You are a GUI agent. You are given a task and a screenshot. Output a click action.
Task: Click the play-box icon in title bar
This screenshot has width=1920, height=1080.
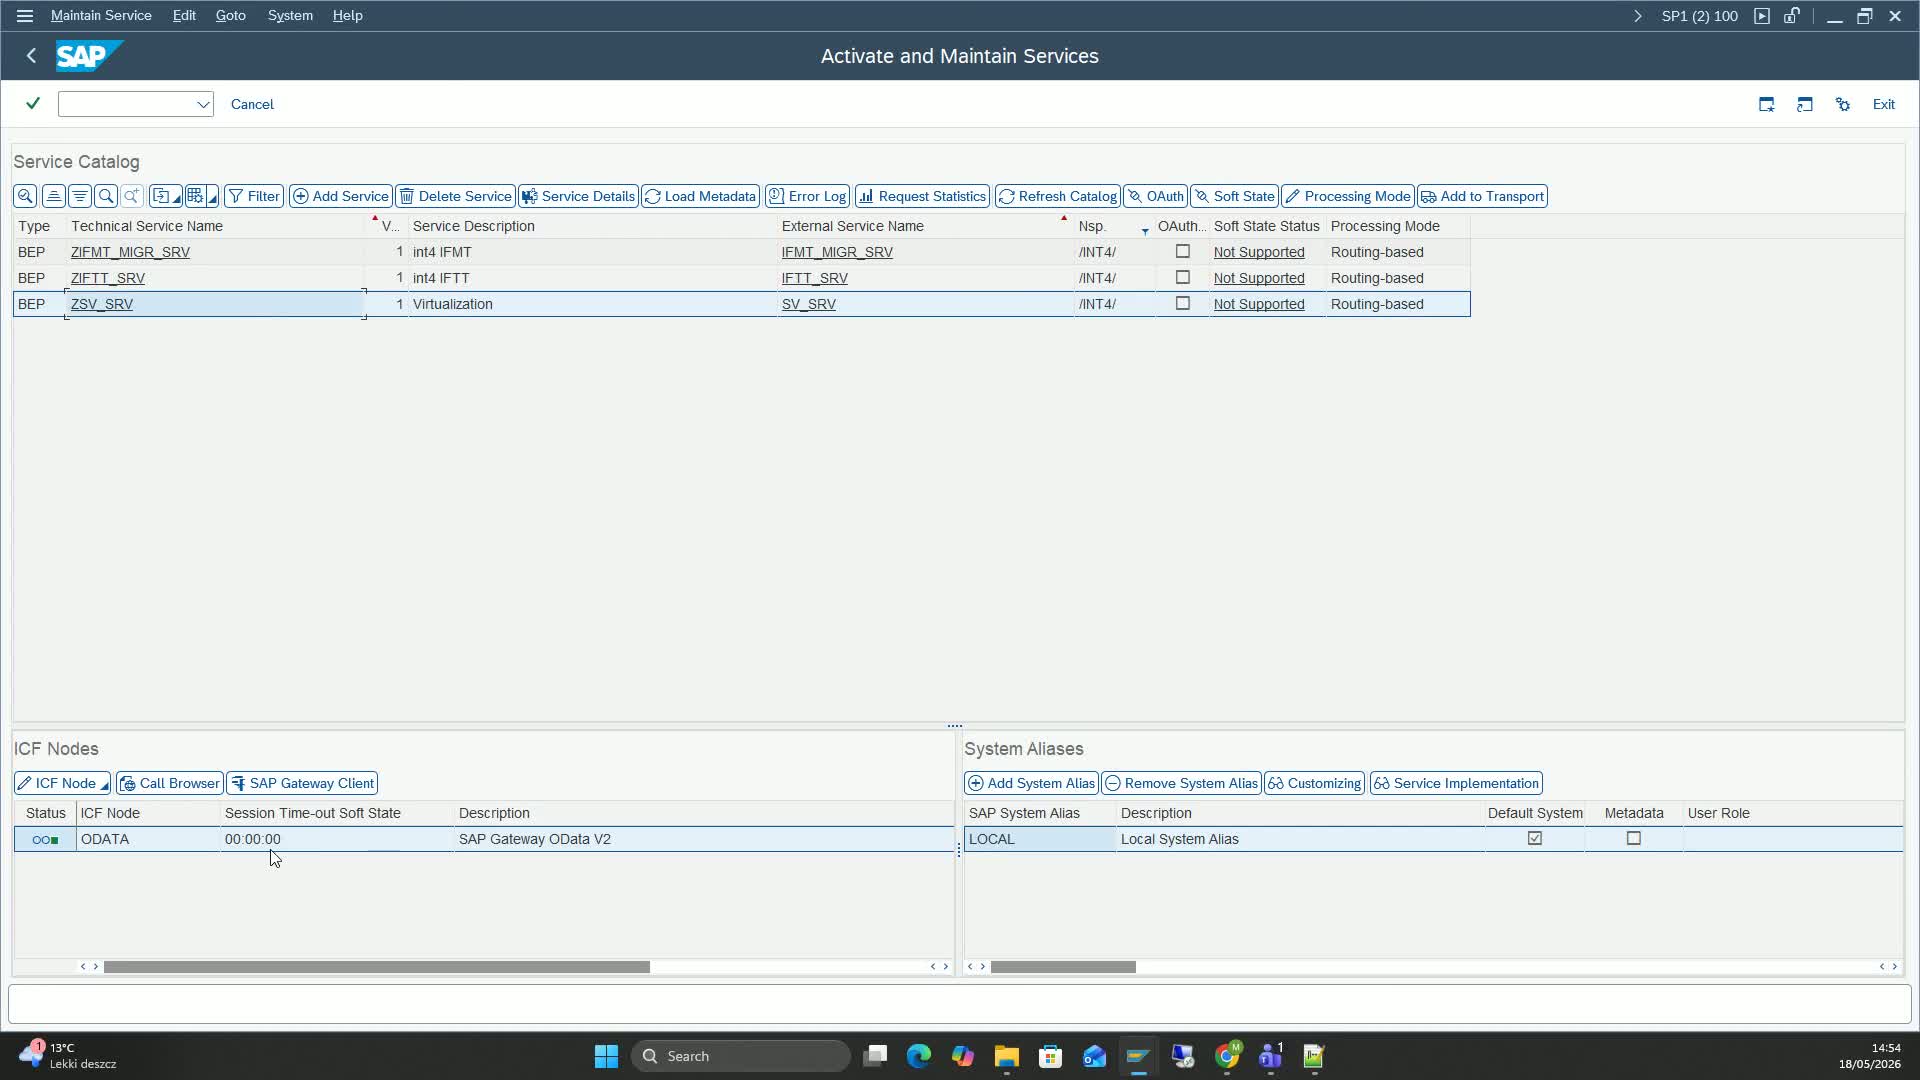pyautogui.click(x=1762, y=16)
